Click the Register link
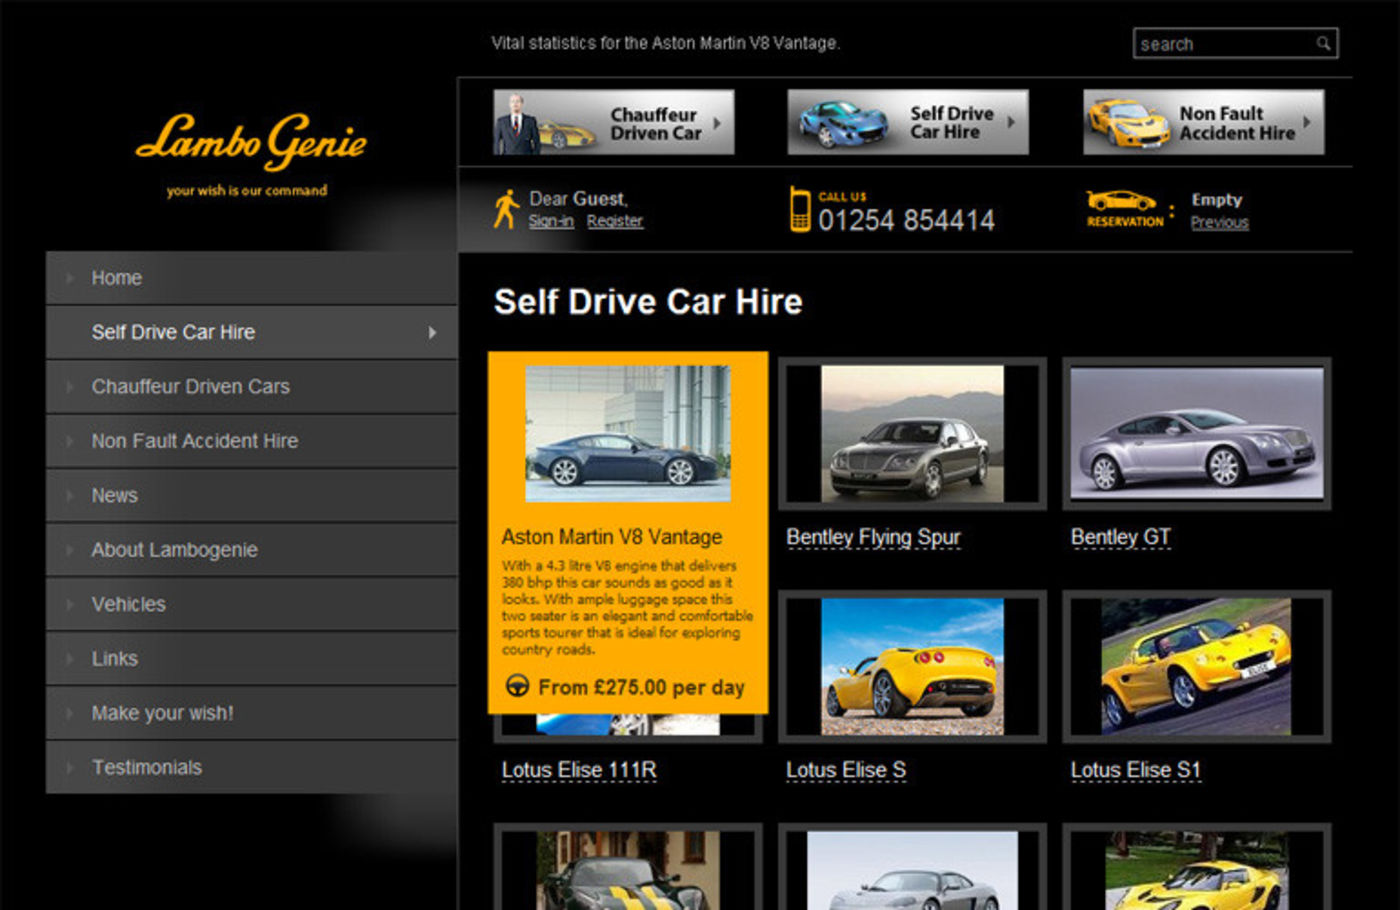The width and height of the screenshot is (1400, 910). point(615,221)
